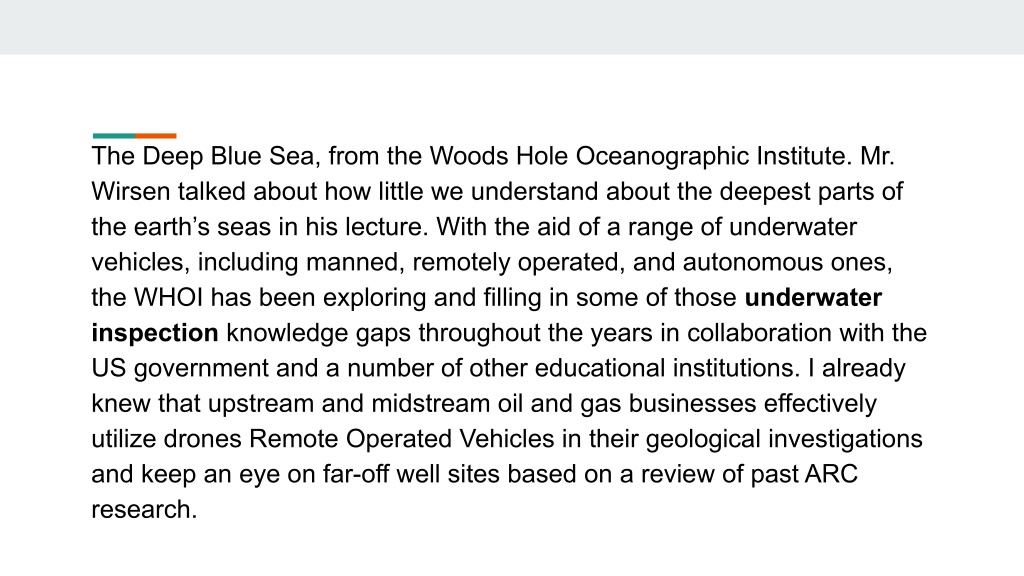Viewport: 1024px width, 576px height.
Task: Click the hyphenated word 'far-off'
Action: [x=358, y=474]
